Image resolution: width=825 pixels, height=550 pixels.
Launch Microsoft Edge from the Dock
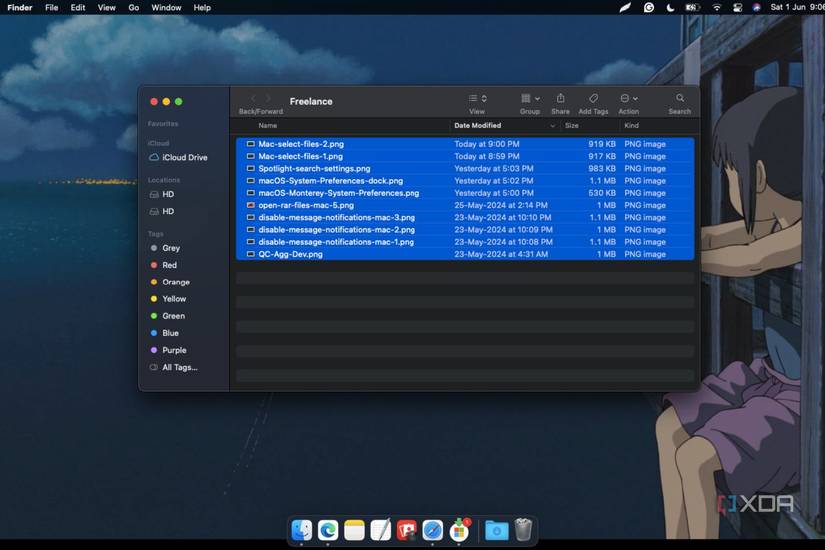click(x=328, y=530)
